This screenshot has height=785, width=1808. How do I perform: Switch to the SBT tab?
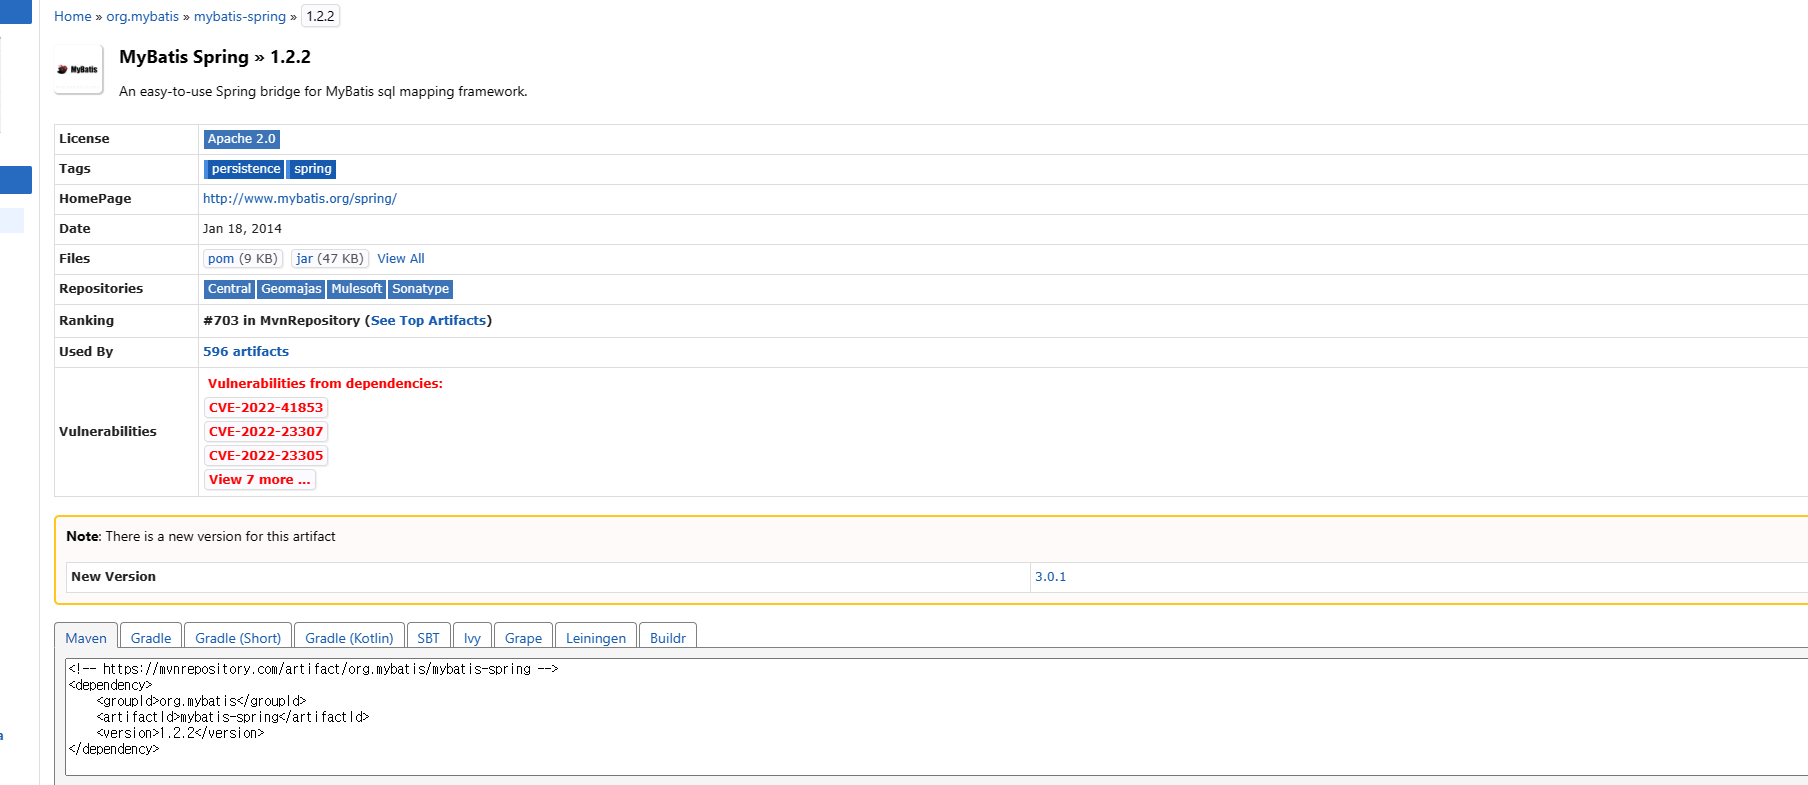coord(428,637)
